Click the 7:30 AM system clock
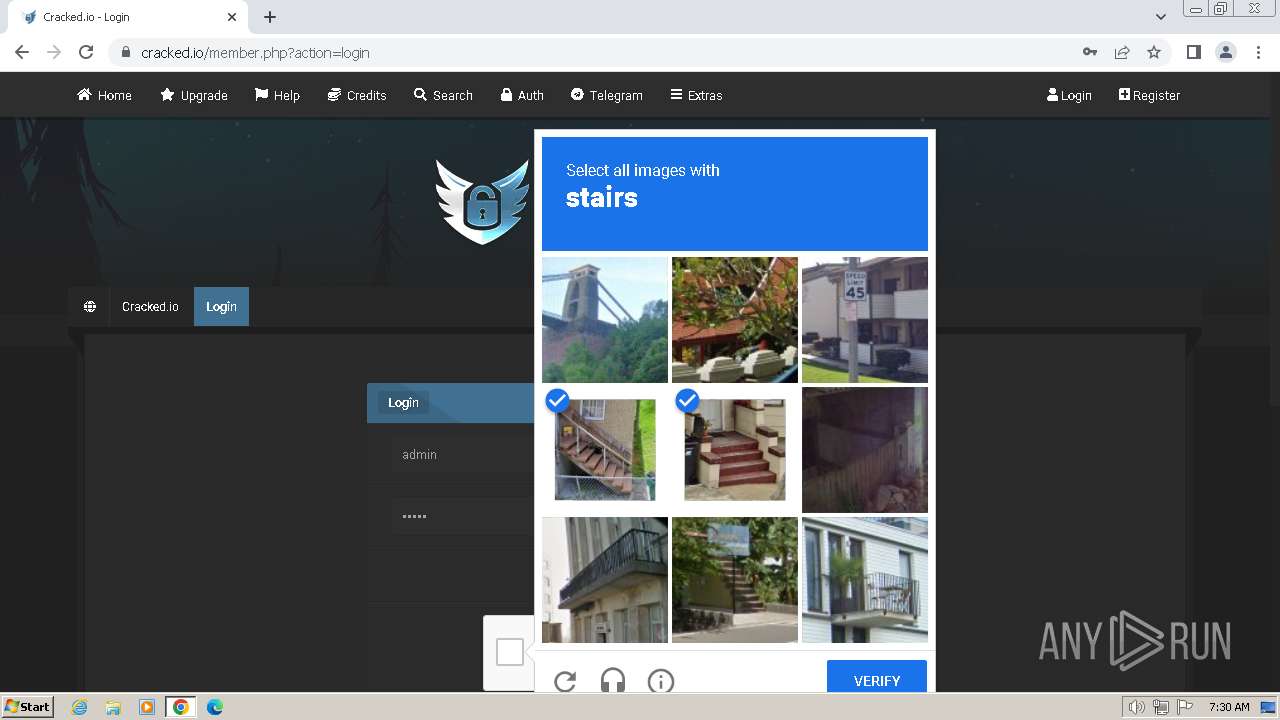Screen dimensions: 1280x720 [x=1229, y=707]
